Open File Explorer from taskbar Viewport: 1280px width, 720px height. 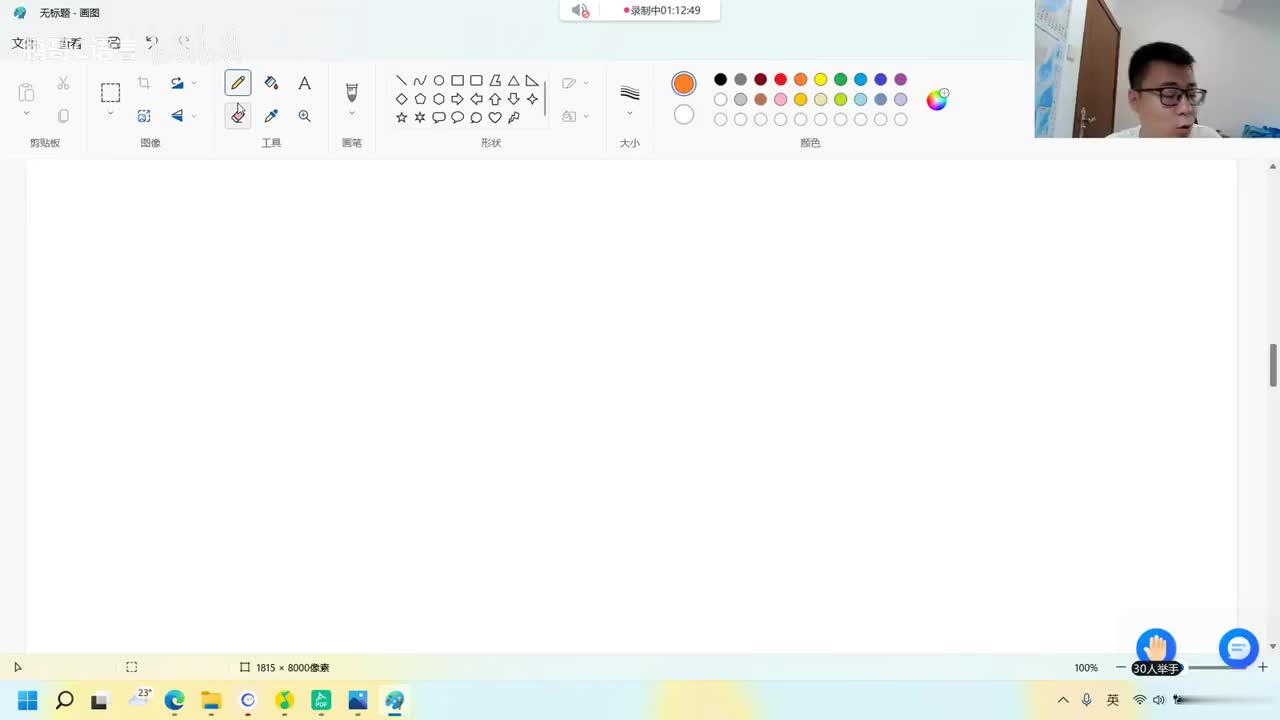[x=211, y=700]
